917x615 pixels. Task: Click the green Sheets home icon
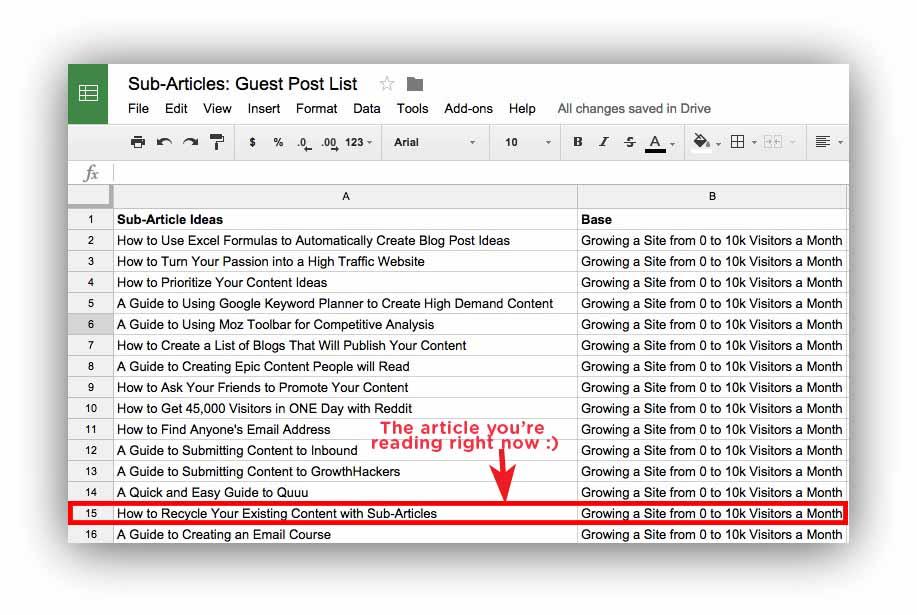pos(88,94)
